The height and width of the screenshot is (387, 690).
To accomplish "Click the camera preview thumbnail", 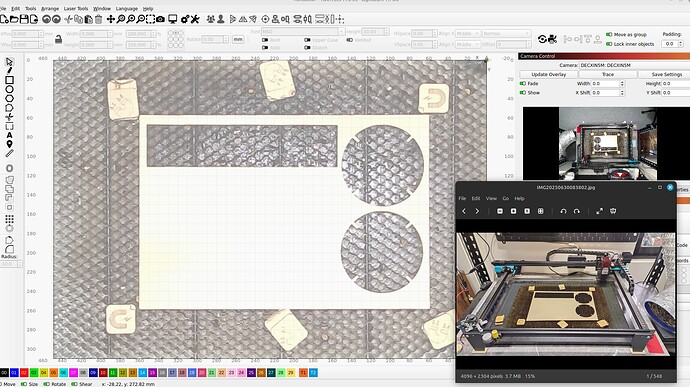I will [x=607, y=143].
